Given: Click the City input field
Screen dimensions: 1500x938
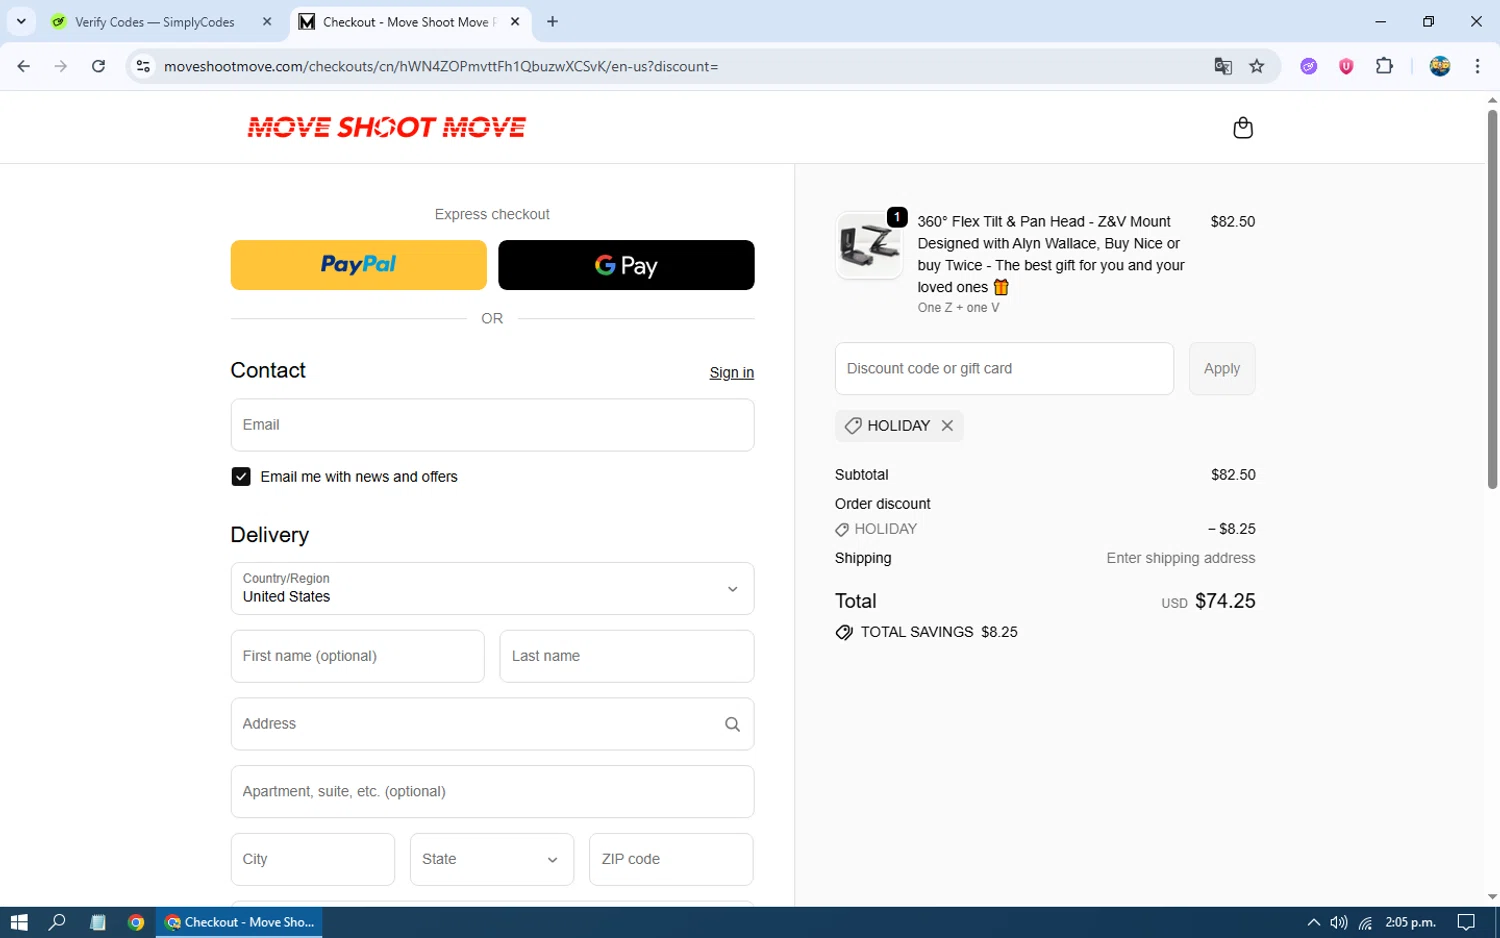Looking at the screenshot, I should tap(313, 859).
